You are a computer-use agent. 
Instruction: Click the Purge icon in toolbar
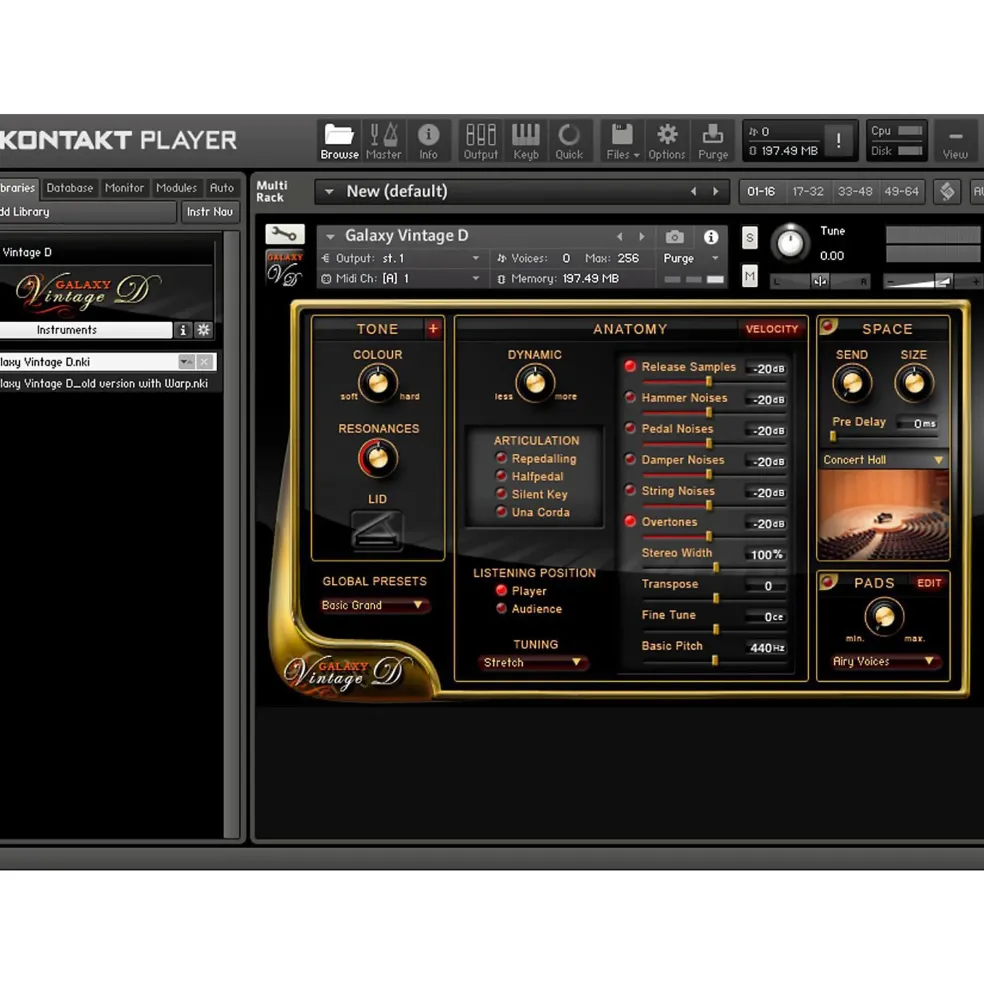[x=713, y=141]
